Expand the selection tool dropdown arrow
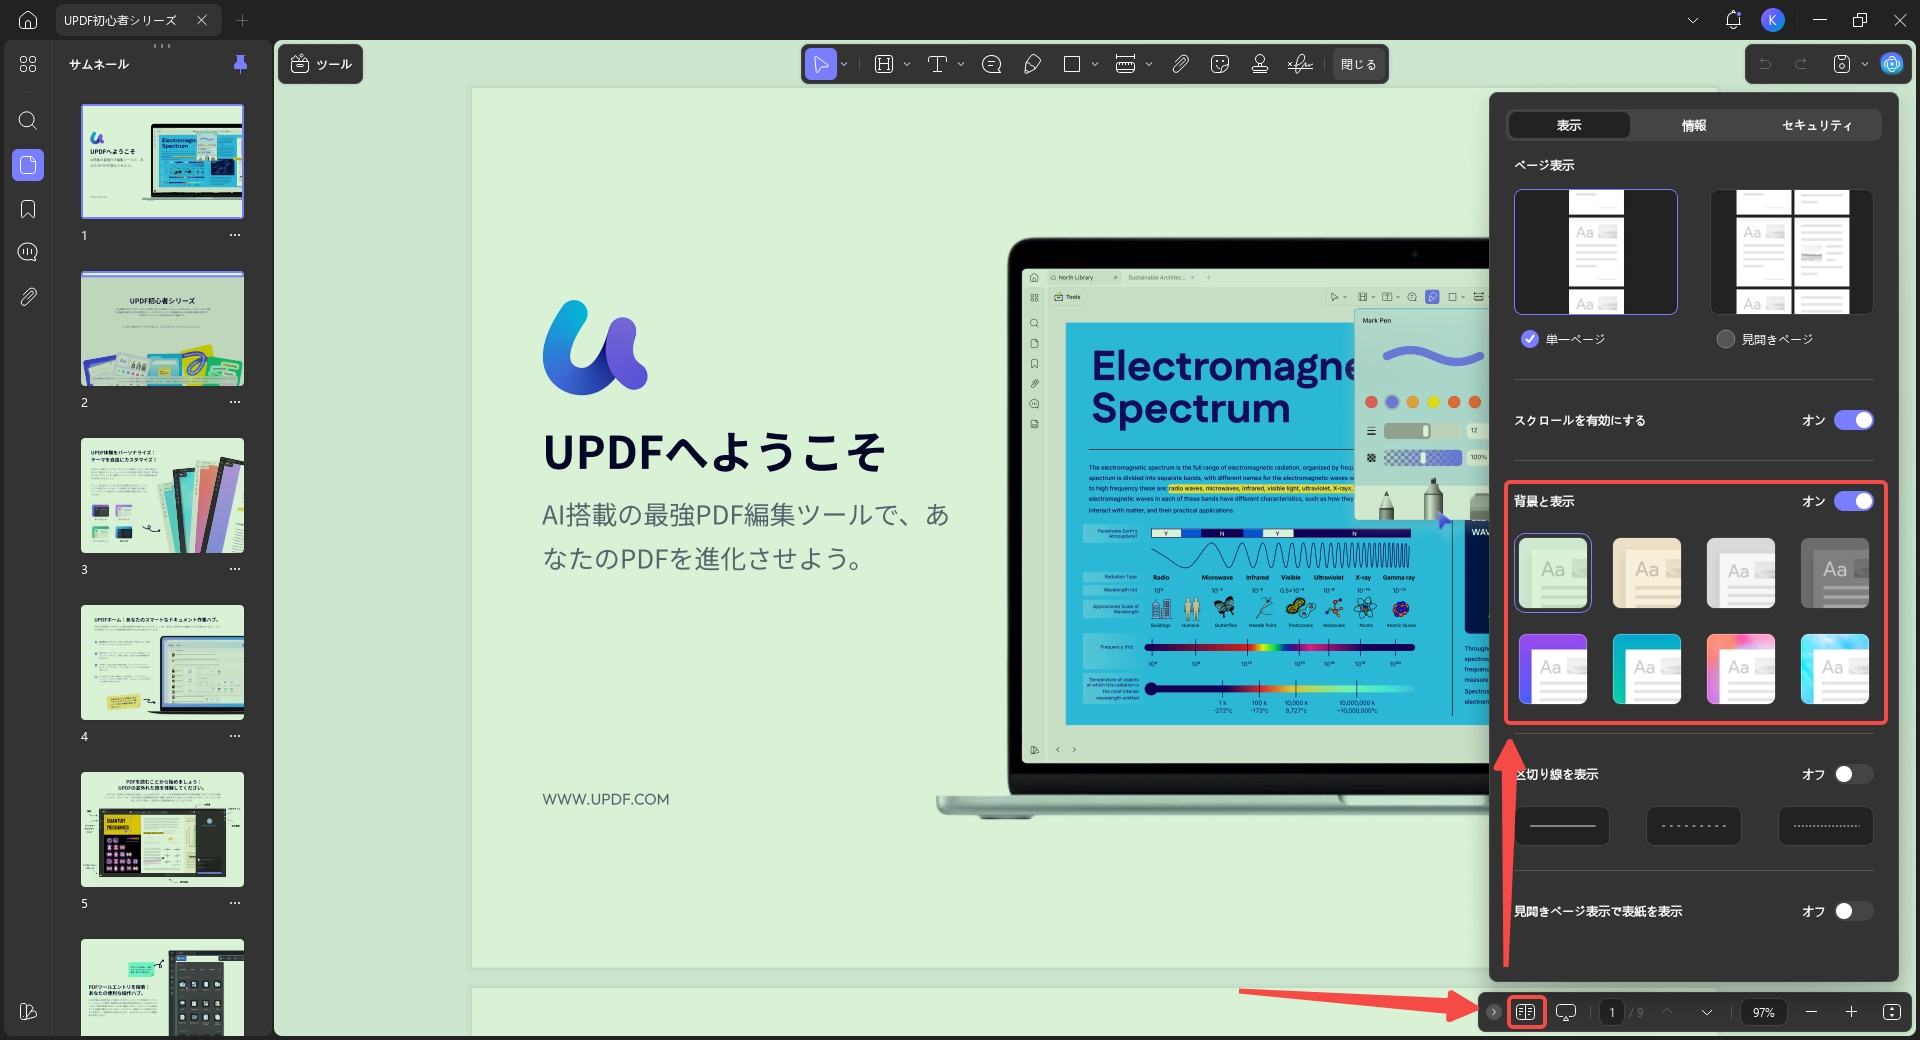The width and height of the screenshot is (1920, 1040). [844, 64]
